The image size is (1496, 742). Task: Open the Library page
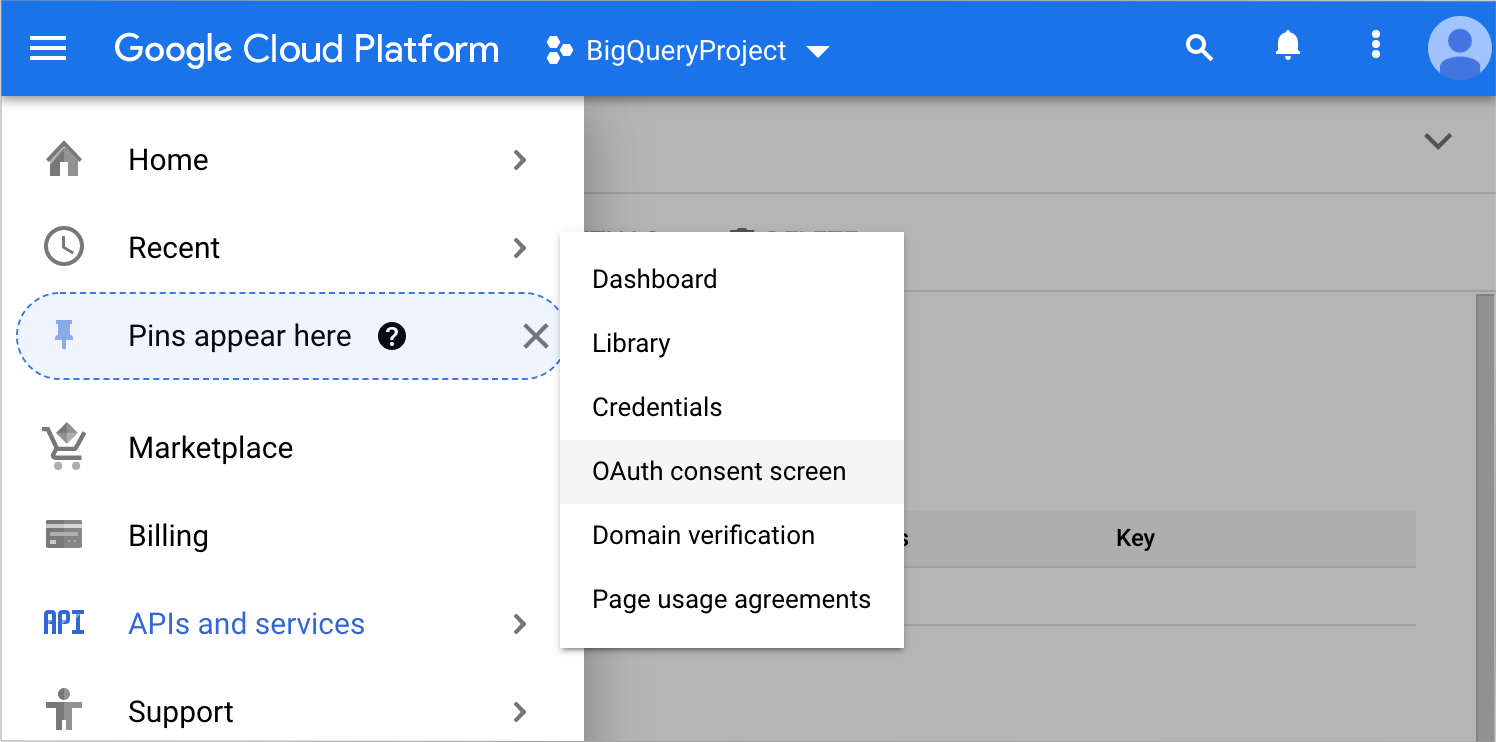(630, 343)
